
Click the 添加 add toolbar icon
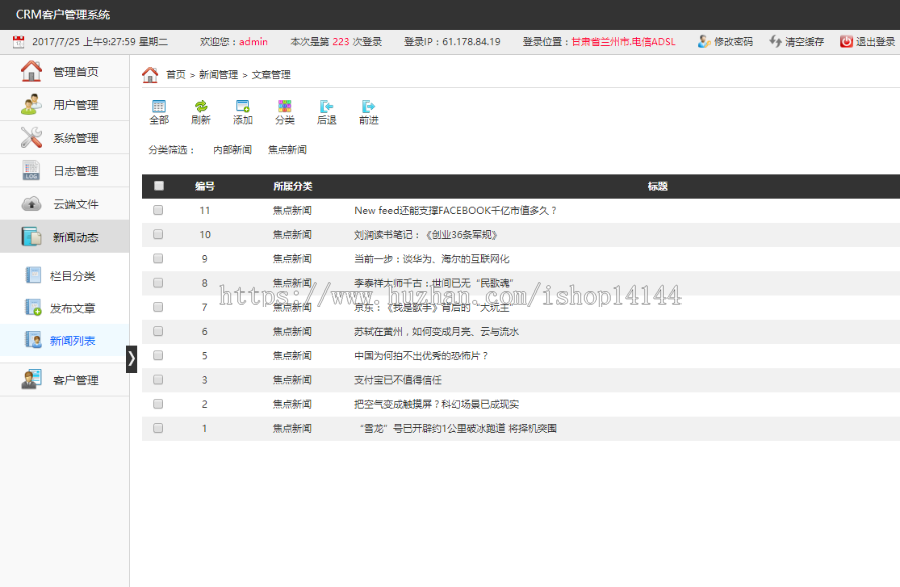click(x=243, y=106)
